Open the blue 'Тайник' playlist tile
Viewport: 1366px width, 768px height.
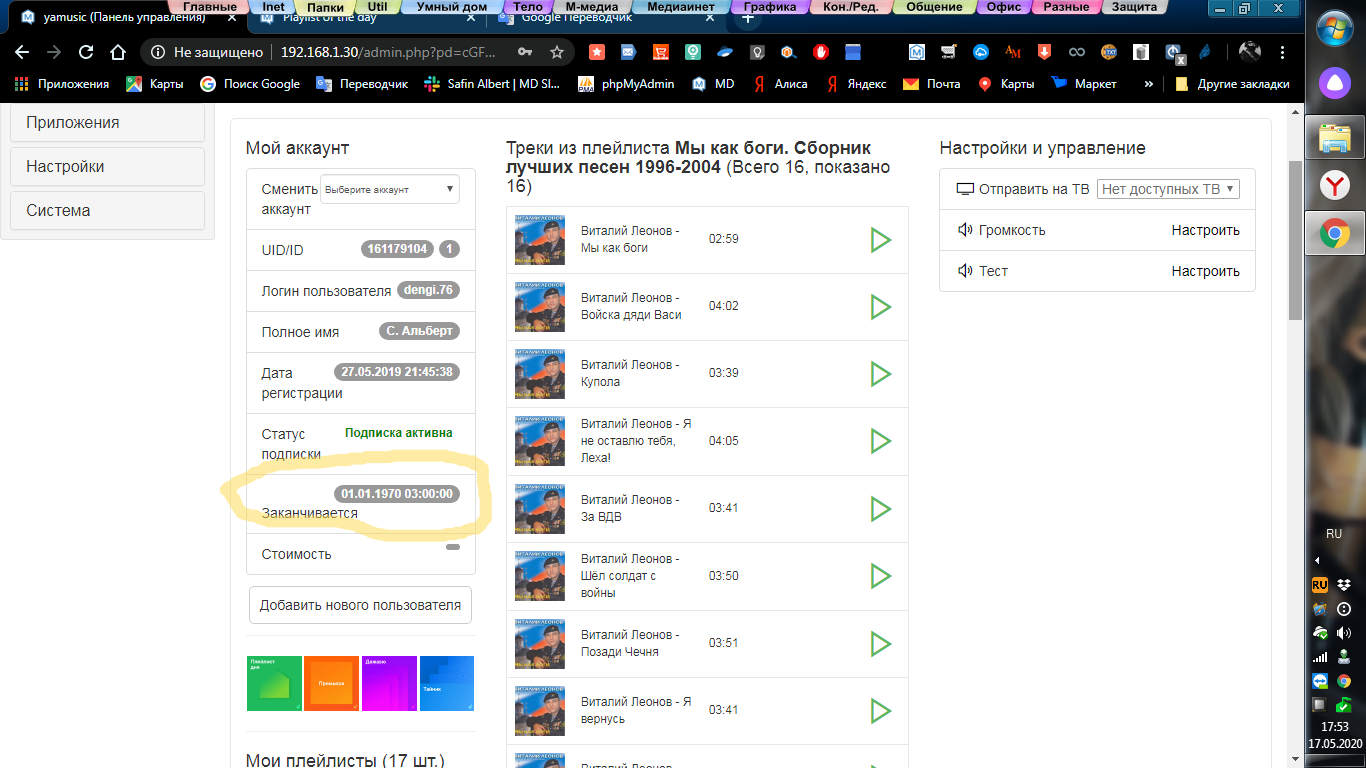(447, 683)
